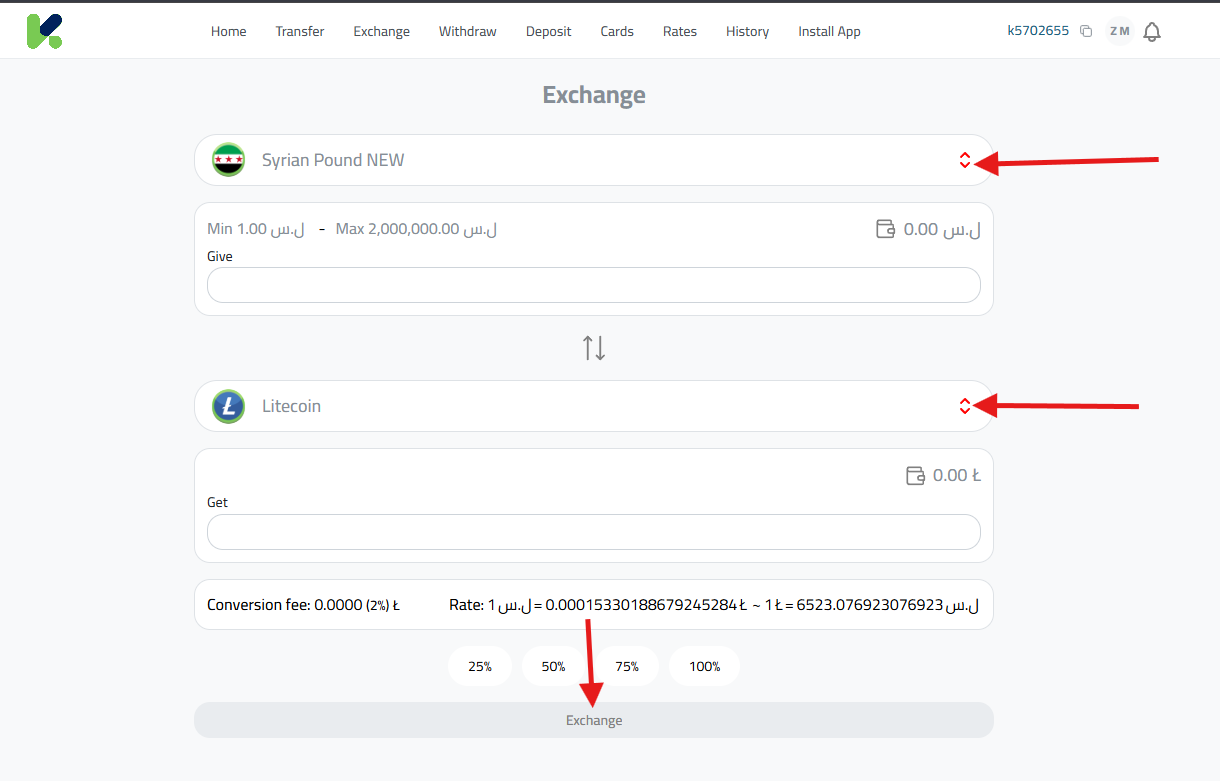
Task: Copy the account number k5702655
Action: point(1086,30)
